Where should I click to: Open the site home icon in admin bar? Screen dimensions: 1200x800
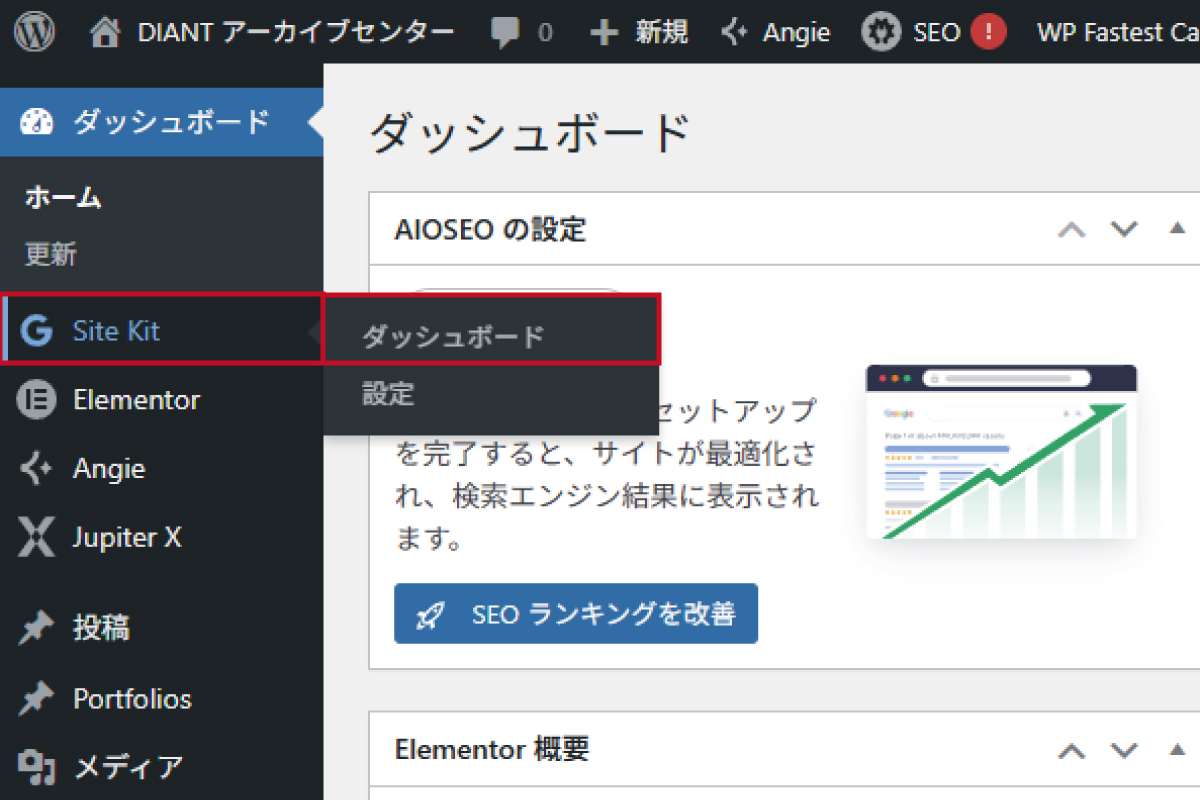(x=105, y=32)
